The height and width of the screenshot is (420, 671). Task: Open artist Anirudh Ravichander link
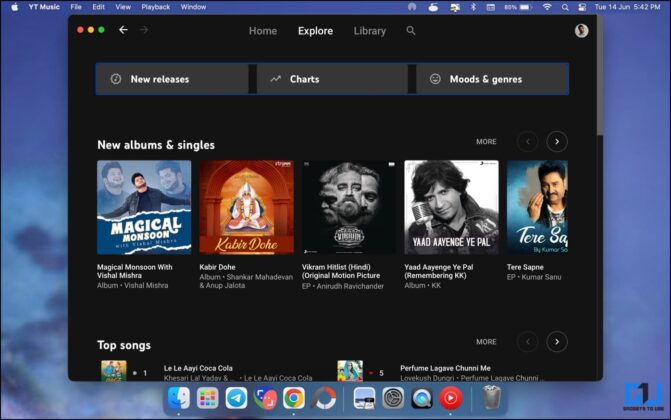[x=350, y=286]
